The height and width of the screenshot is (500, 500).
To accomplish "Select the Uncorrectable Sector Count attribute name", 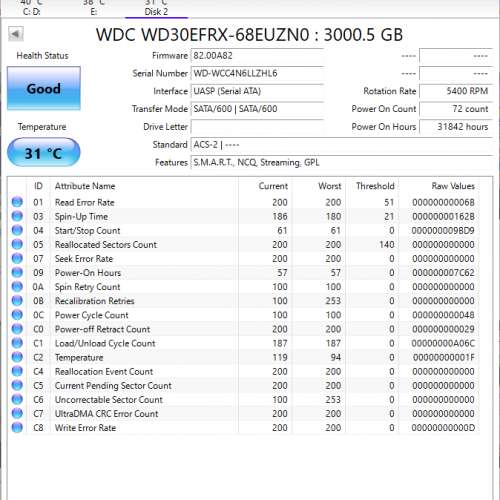I will click(x=109, y=399).
